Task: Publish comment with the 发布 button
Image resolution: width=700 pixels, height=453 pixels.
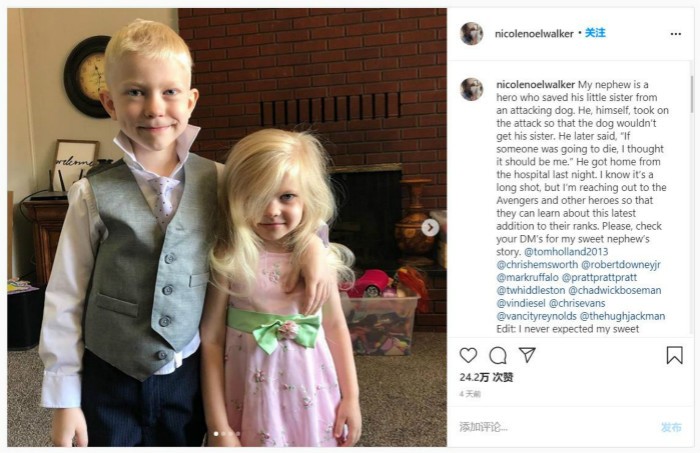Action: coord(671,427)
